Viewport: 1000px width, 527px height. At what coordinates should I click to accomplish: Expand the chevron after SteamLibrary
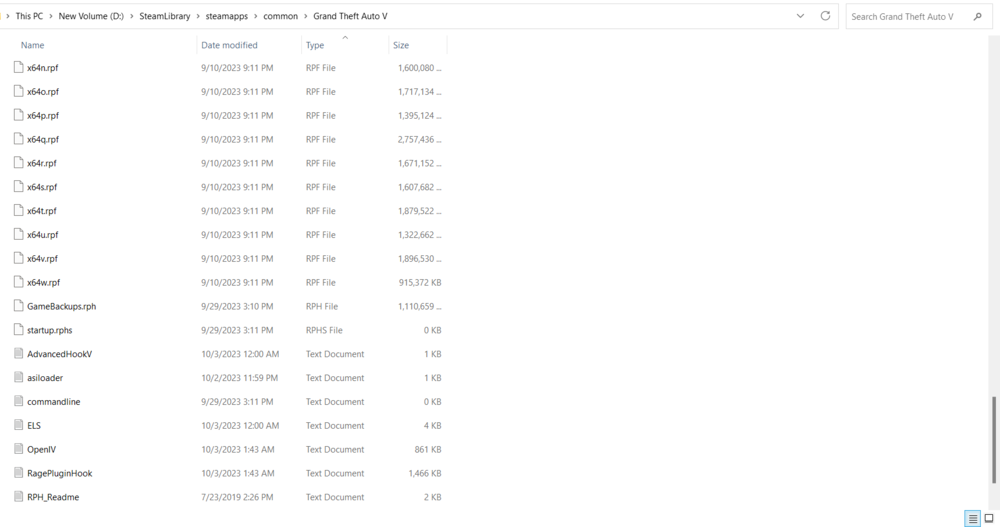click(198, 16)
